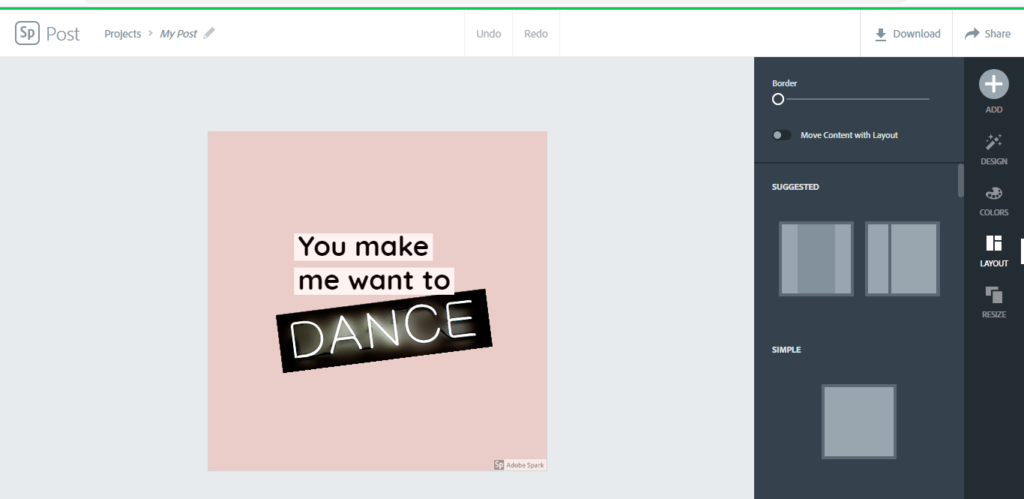Click the LAYOUT label in sidebar

(993, 264)
